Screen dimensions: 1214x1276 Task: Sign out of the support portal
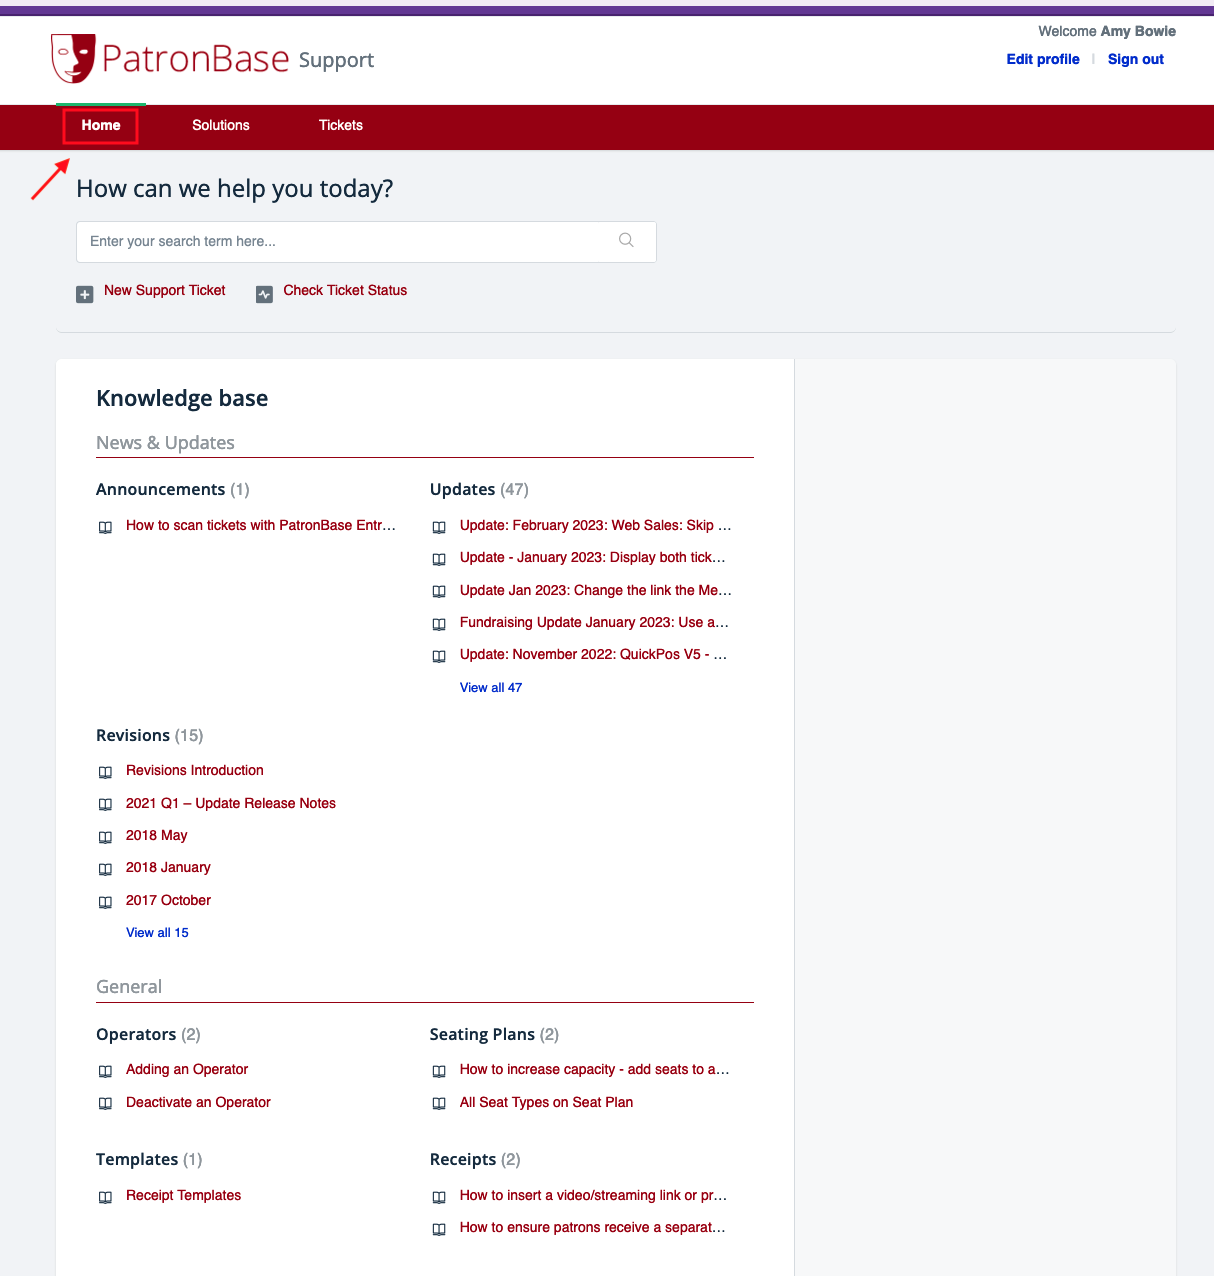(1136, 59)
